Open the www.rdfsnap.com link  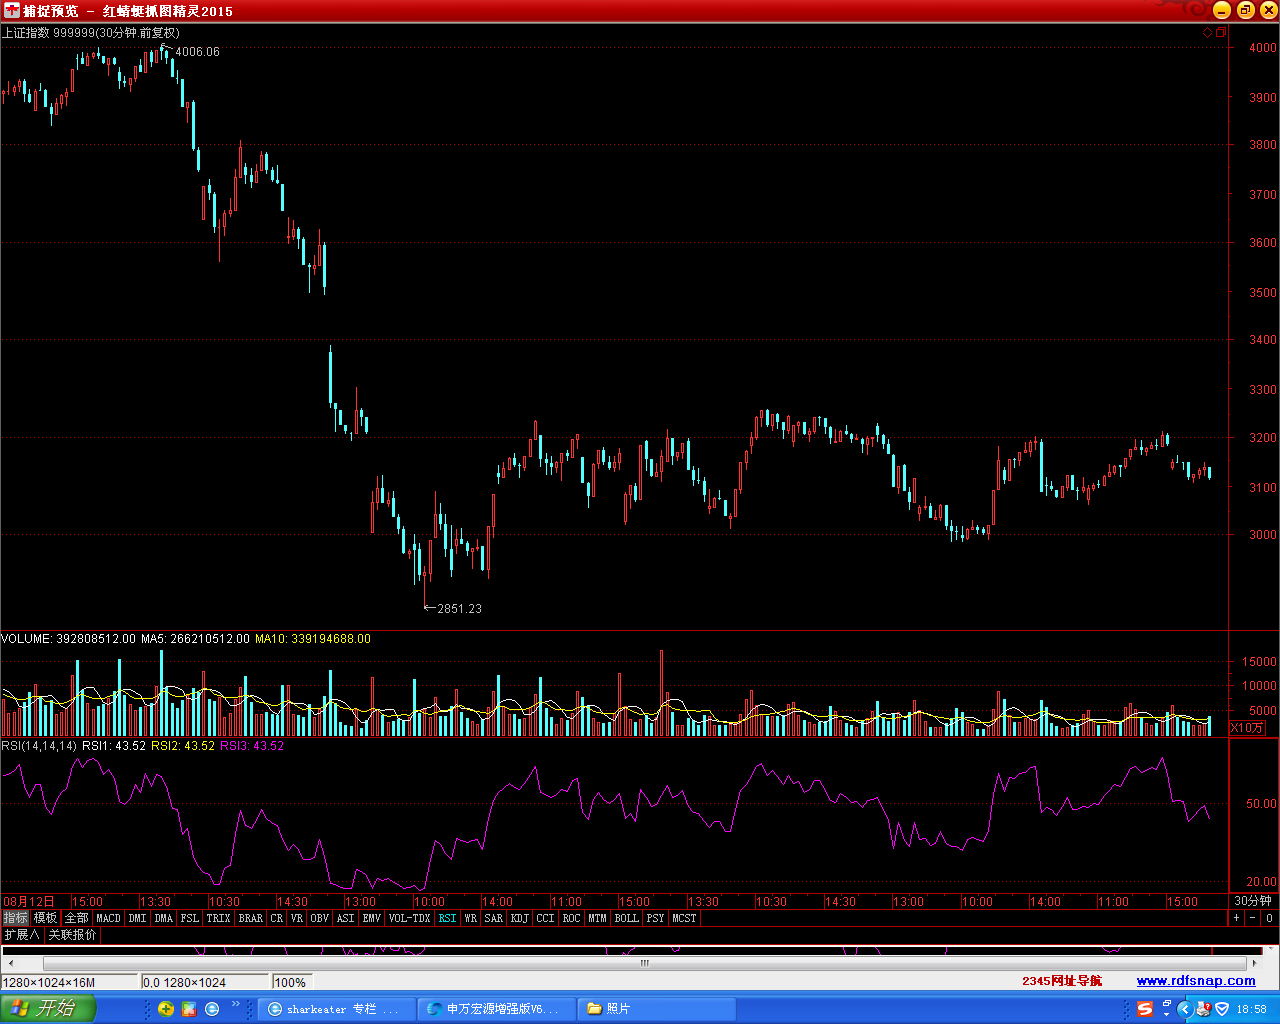coord(1196,981)
